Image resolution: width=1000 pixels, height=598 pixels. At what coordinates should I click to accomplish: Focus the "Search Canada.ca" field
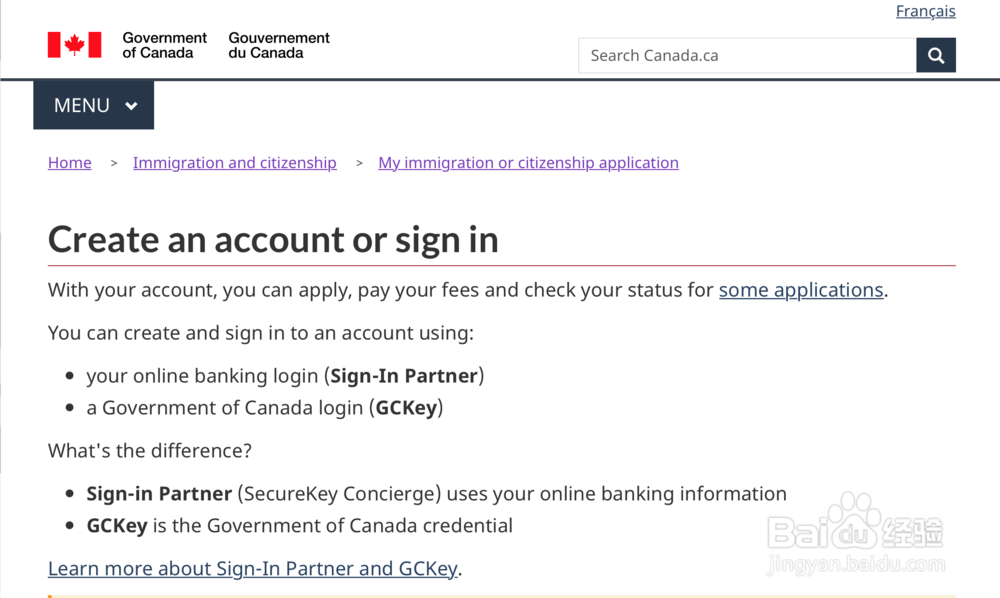pos(747,56)
